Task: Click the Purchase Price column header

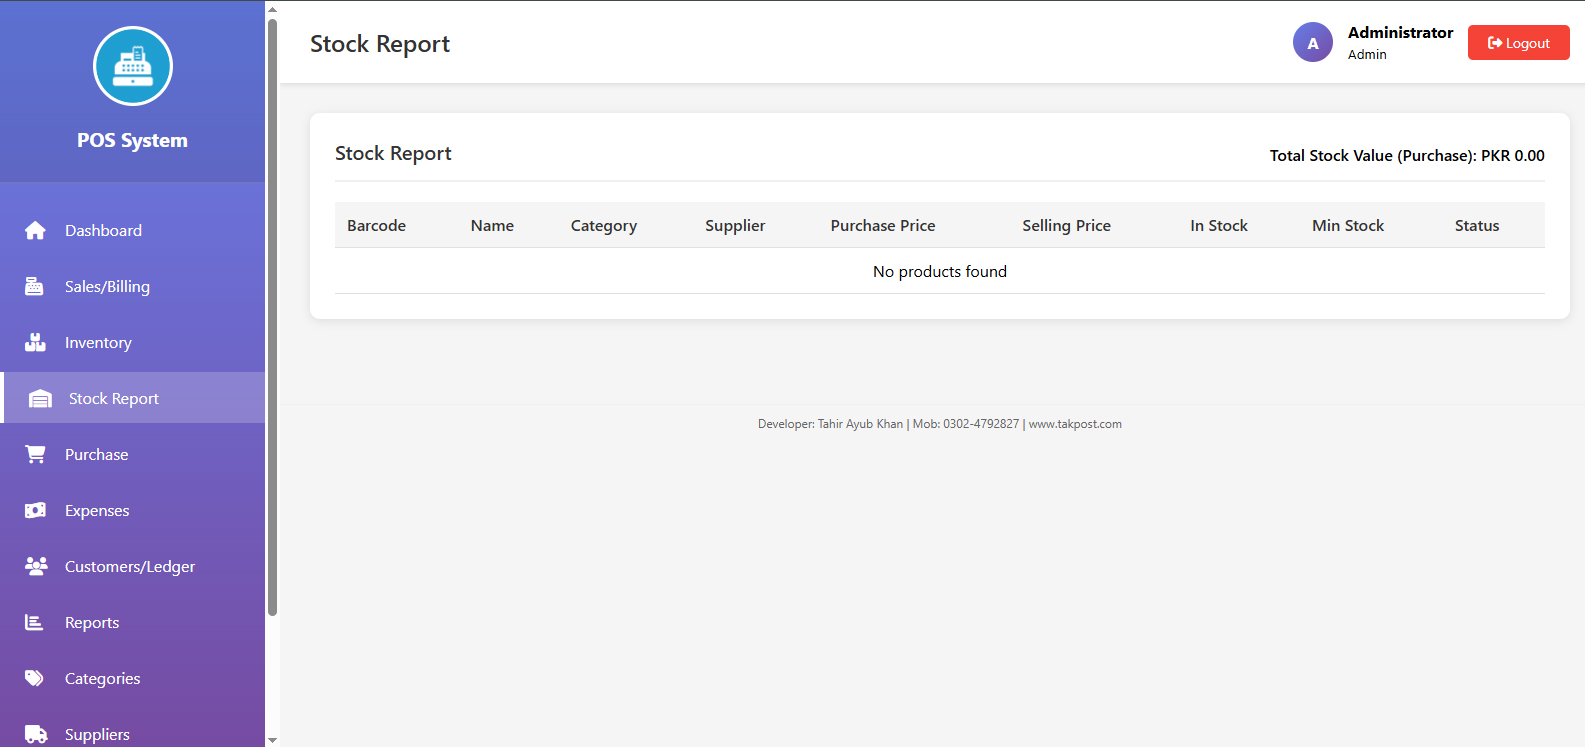Action: tap(882, 226)
